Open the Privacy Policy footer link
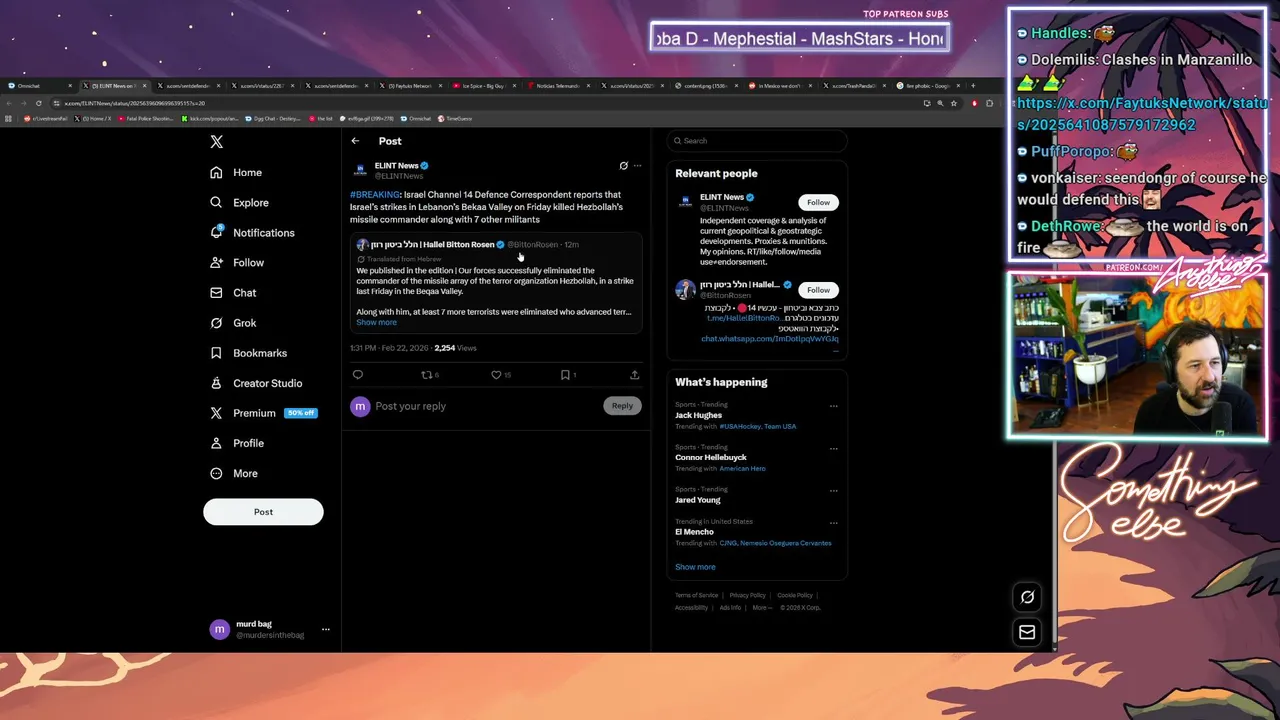 coord(747,595)
